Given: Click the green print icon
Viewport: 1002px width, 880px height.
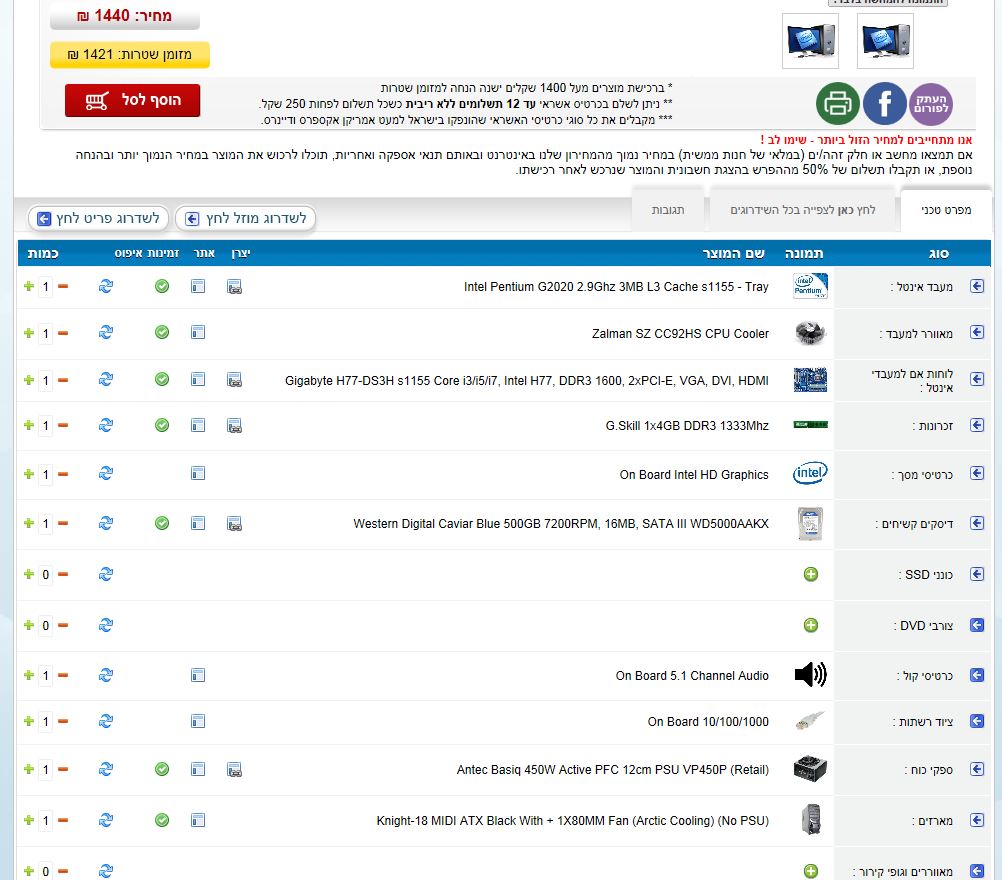Looking at the screenshot, I should coord(838,103).
